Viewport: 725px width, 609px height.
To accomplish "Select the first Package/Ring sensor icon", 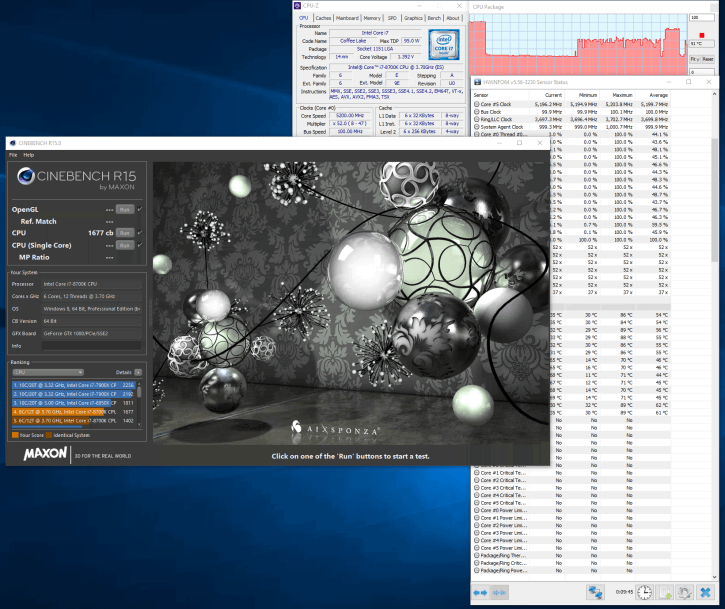I will pyautogui.click(x=477, y=555).
